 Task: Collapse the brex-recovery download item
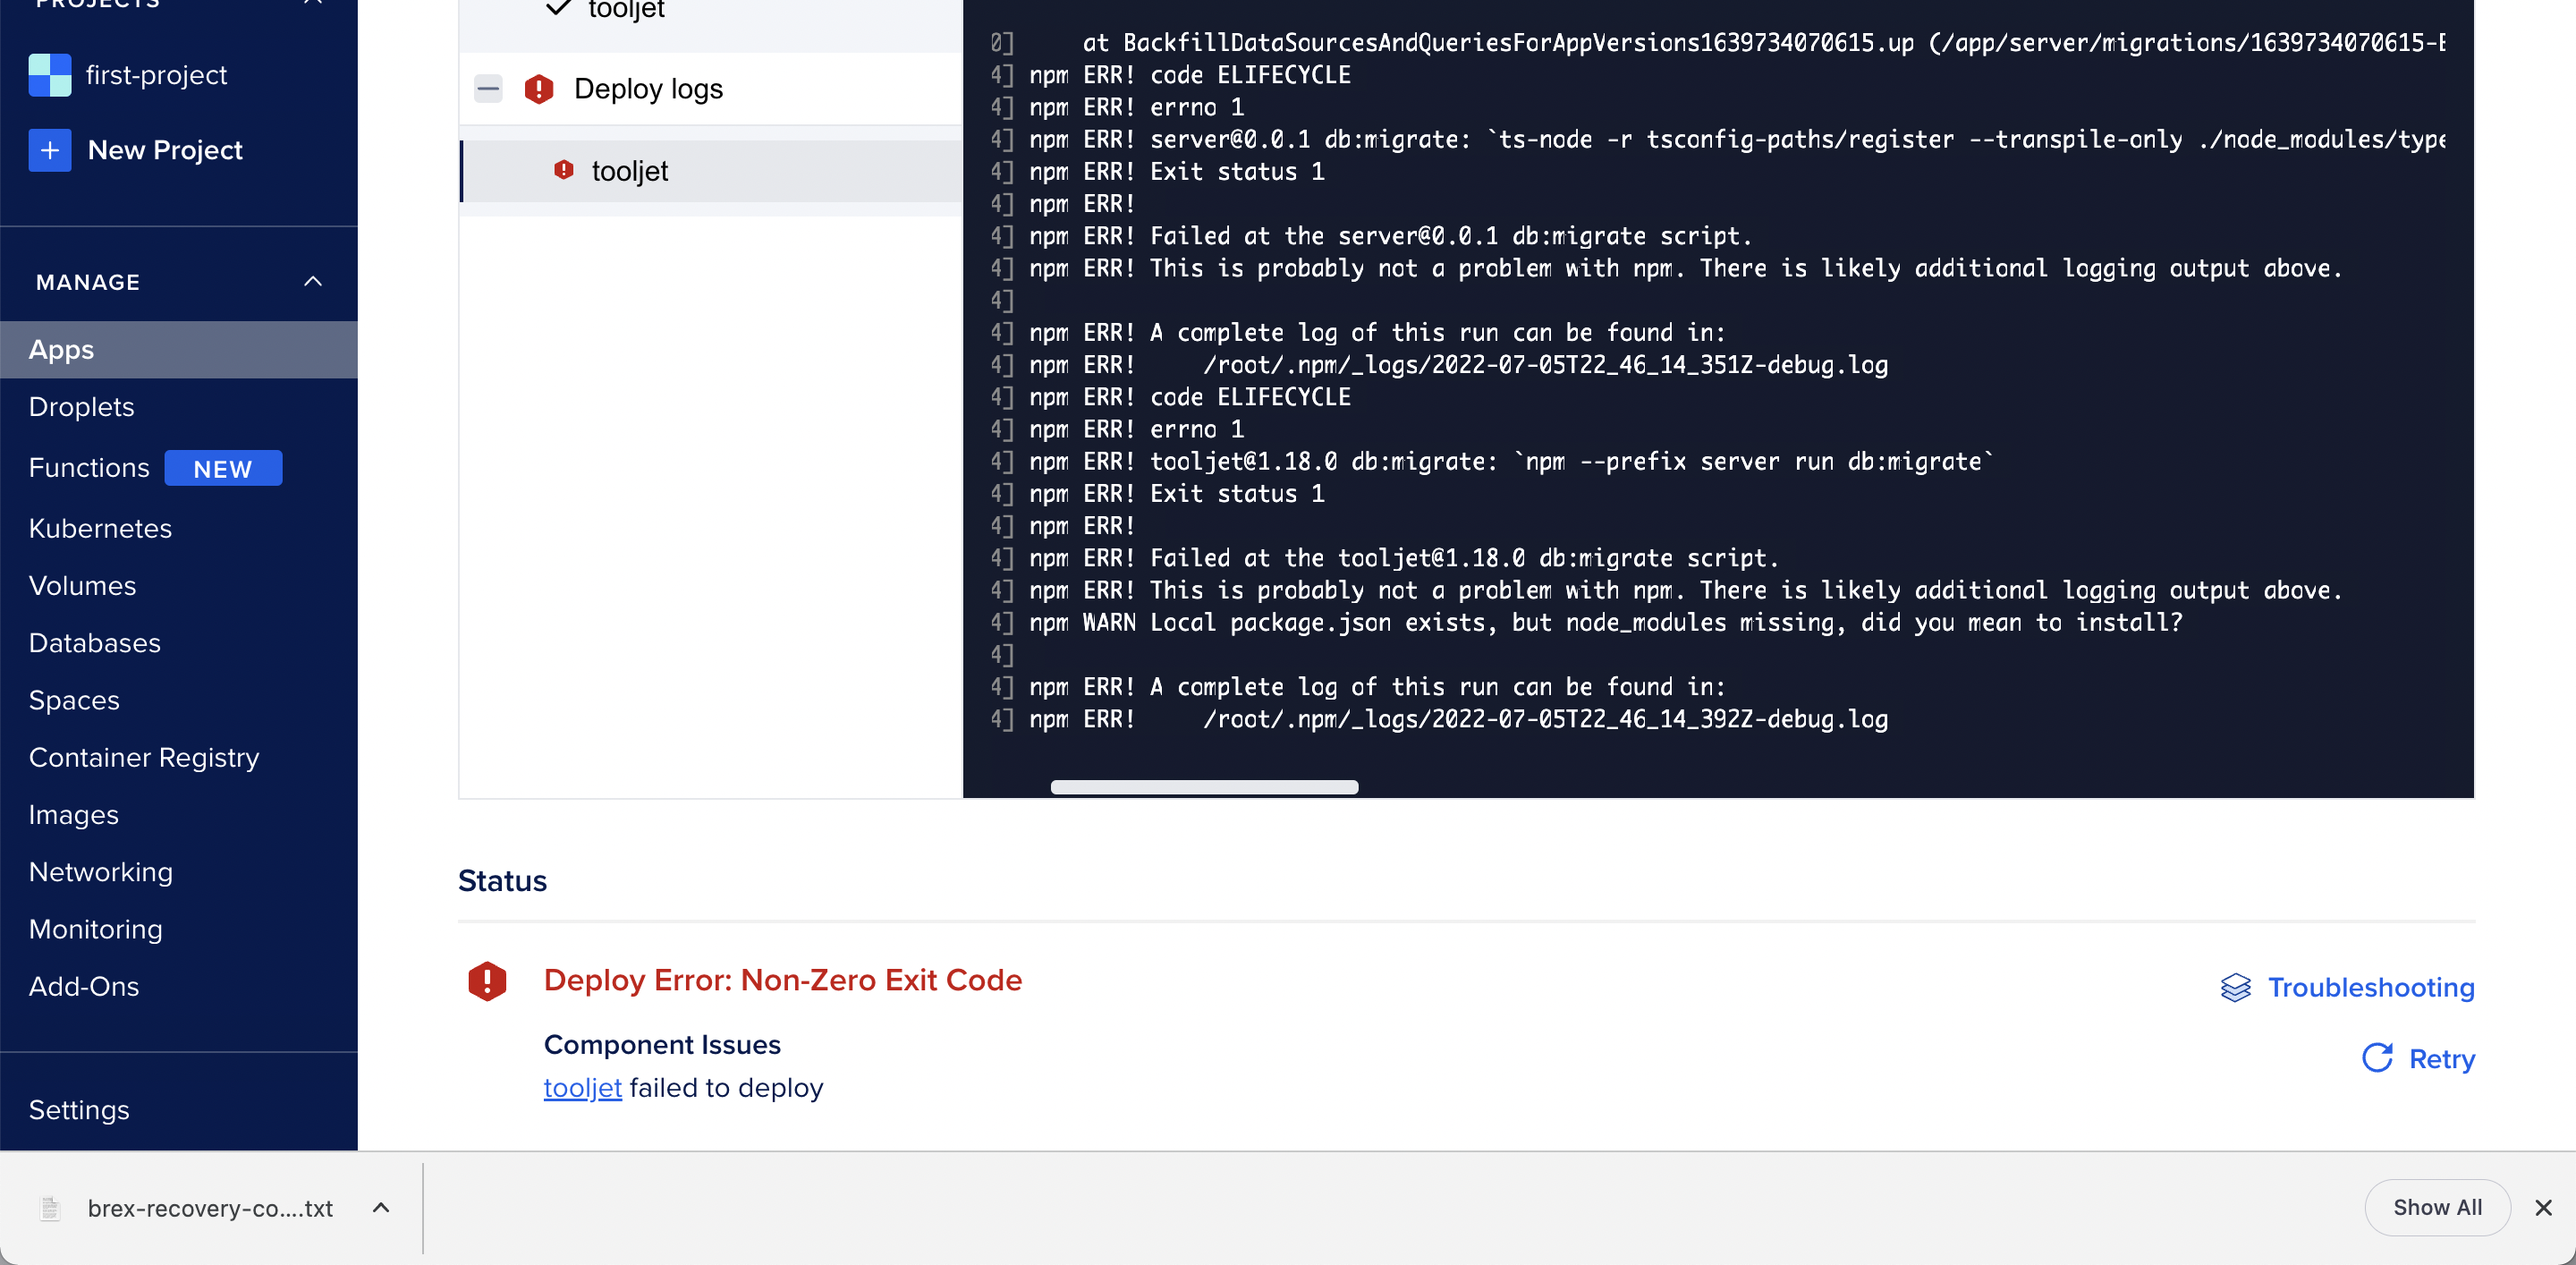click(380, 1208)
